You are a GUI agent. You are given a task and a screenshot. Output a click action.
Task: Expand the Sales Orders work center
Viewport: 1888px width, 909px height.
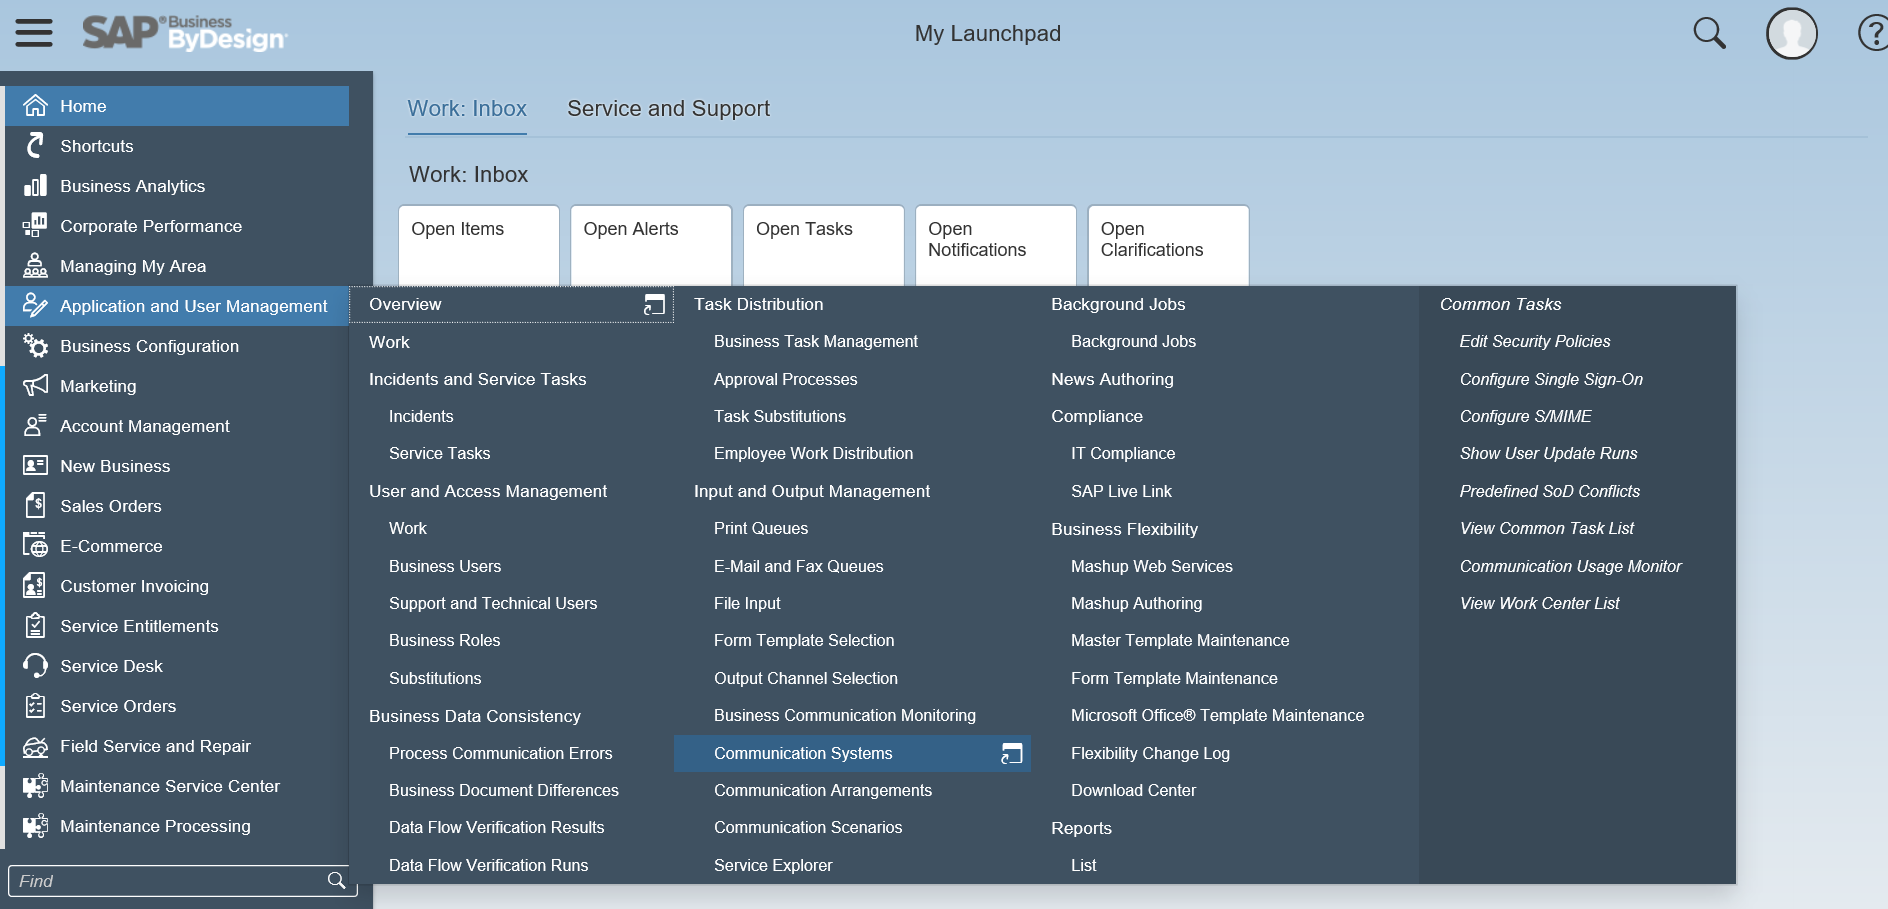[110, 506]
